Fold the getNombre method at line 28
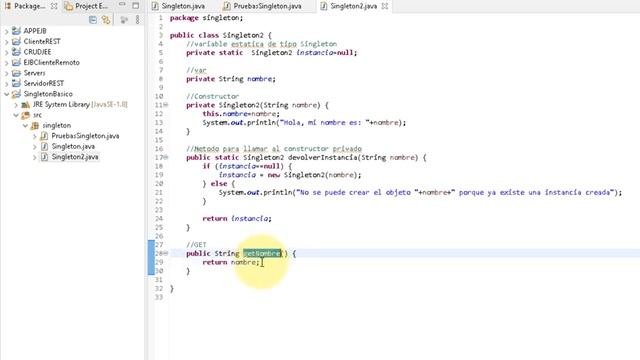Screen dimensions: 640x360 pos(166,253)
